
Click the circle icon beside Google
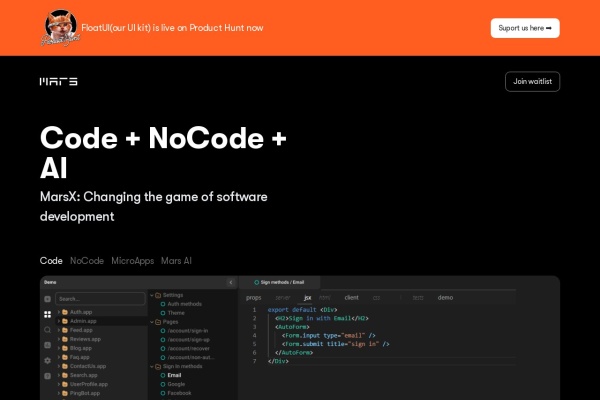point(163,384)
